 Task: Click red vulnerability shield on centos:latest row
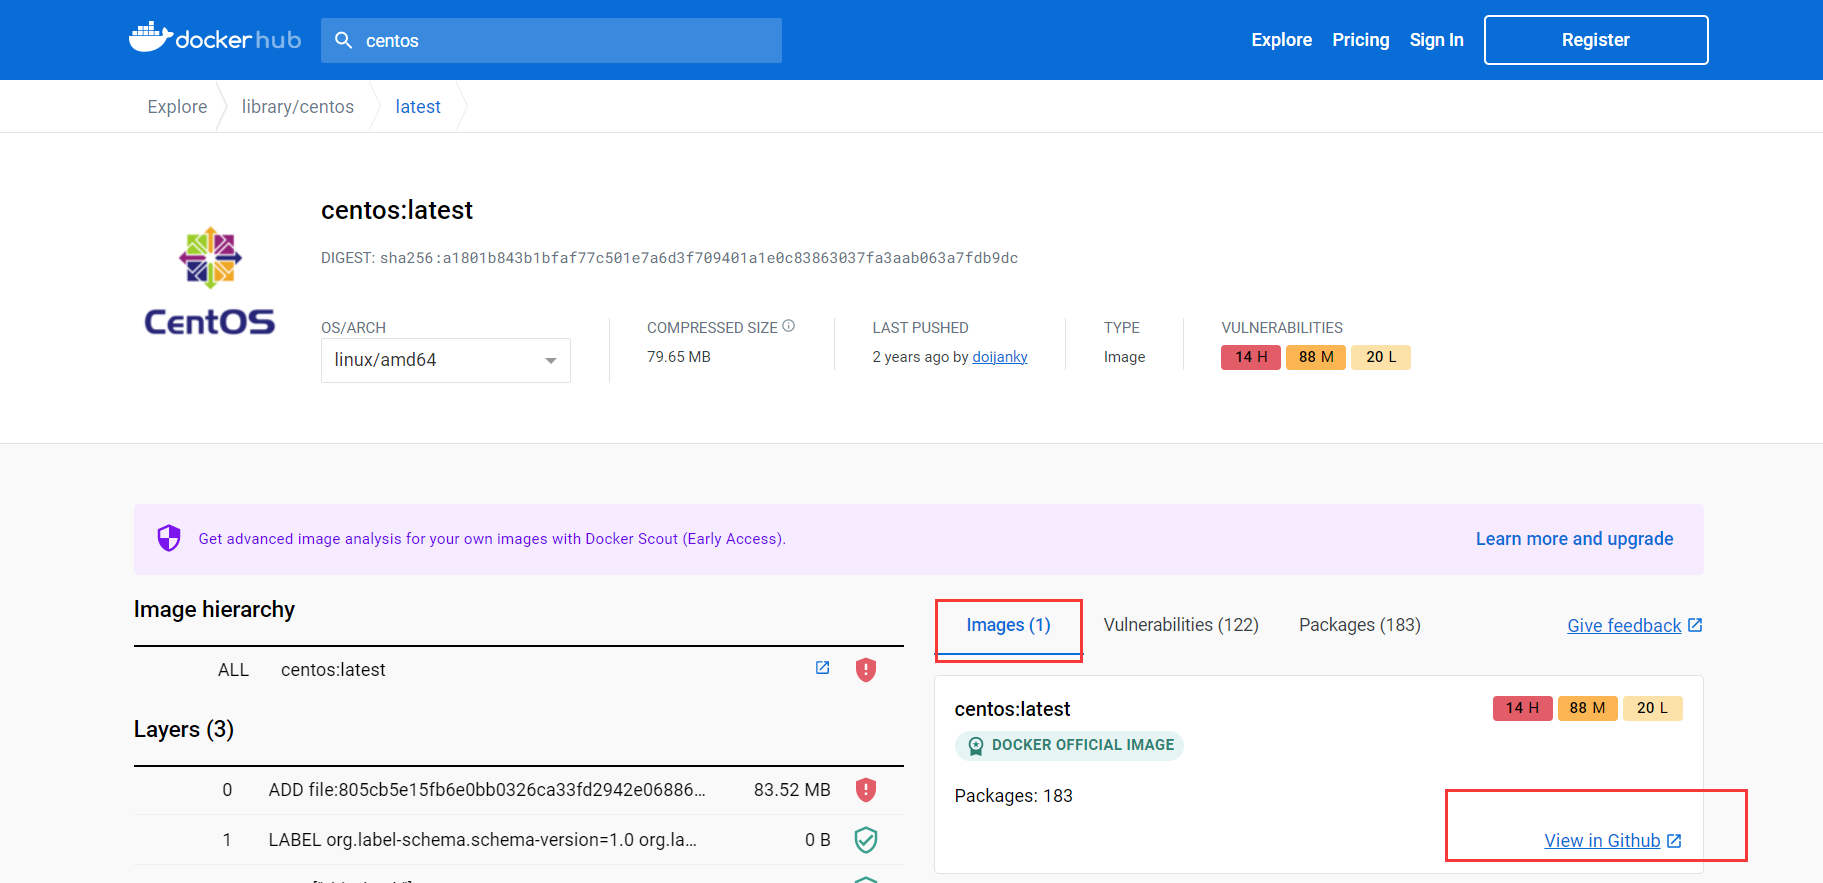coord(866,669)
